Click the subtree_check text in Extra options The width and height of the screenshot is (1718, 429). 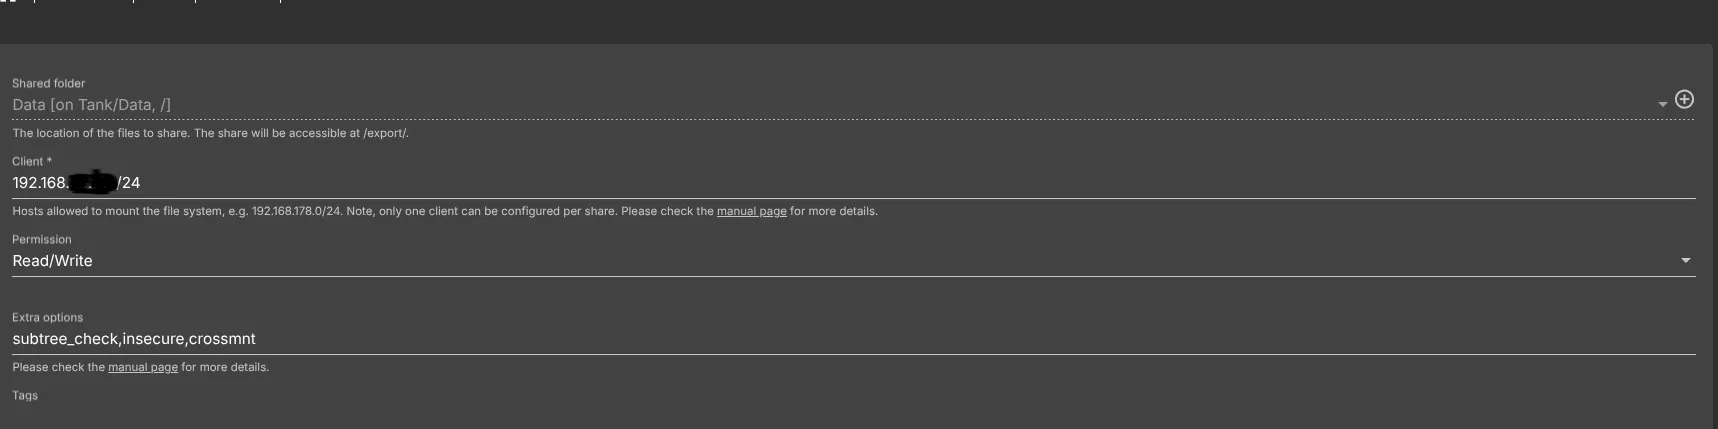point(65,339)
